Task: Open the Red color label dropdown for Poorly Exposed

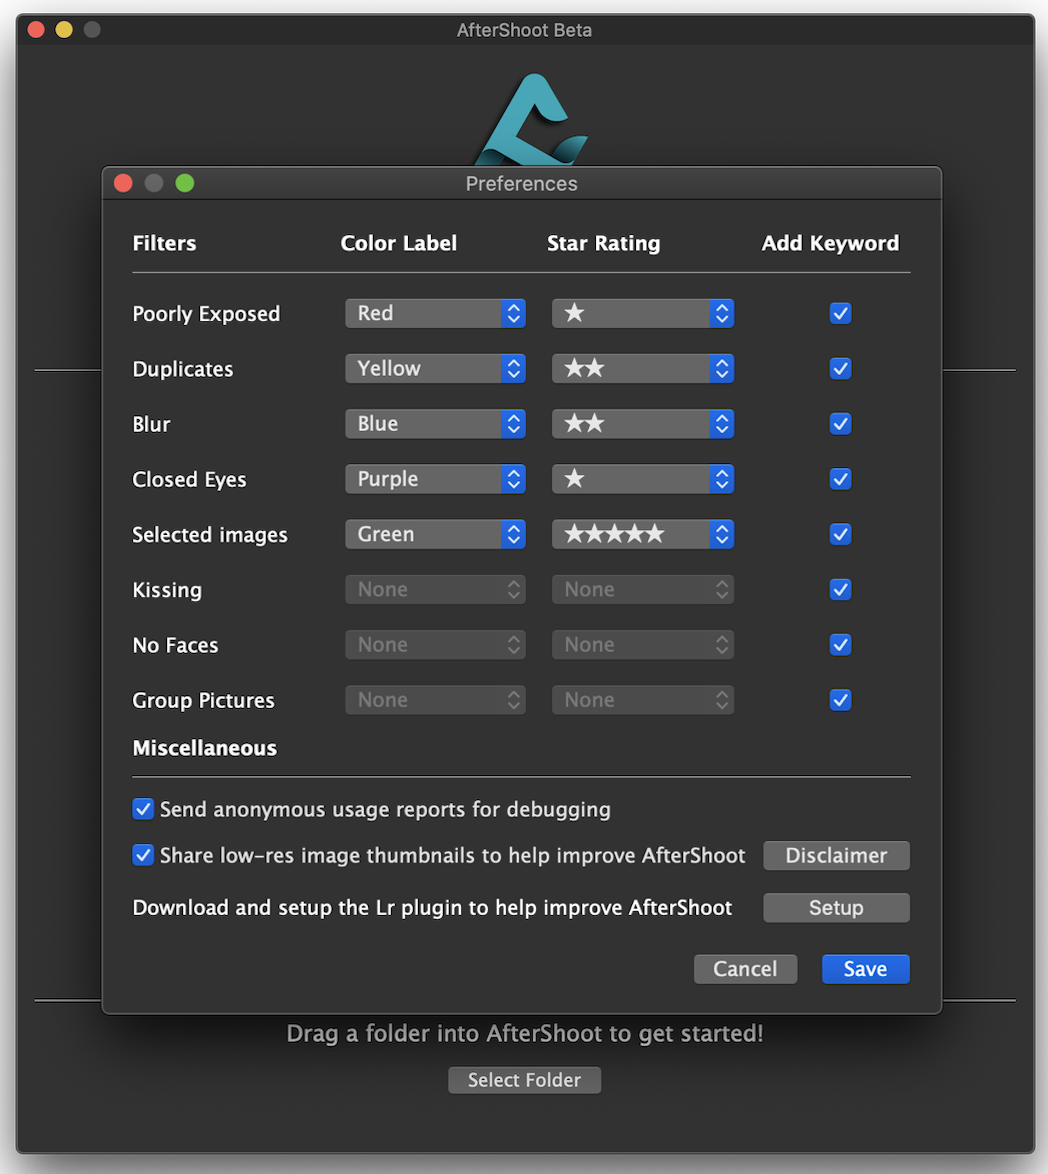Action: pos(435,313)
